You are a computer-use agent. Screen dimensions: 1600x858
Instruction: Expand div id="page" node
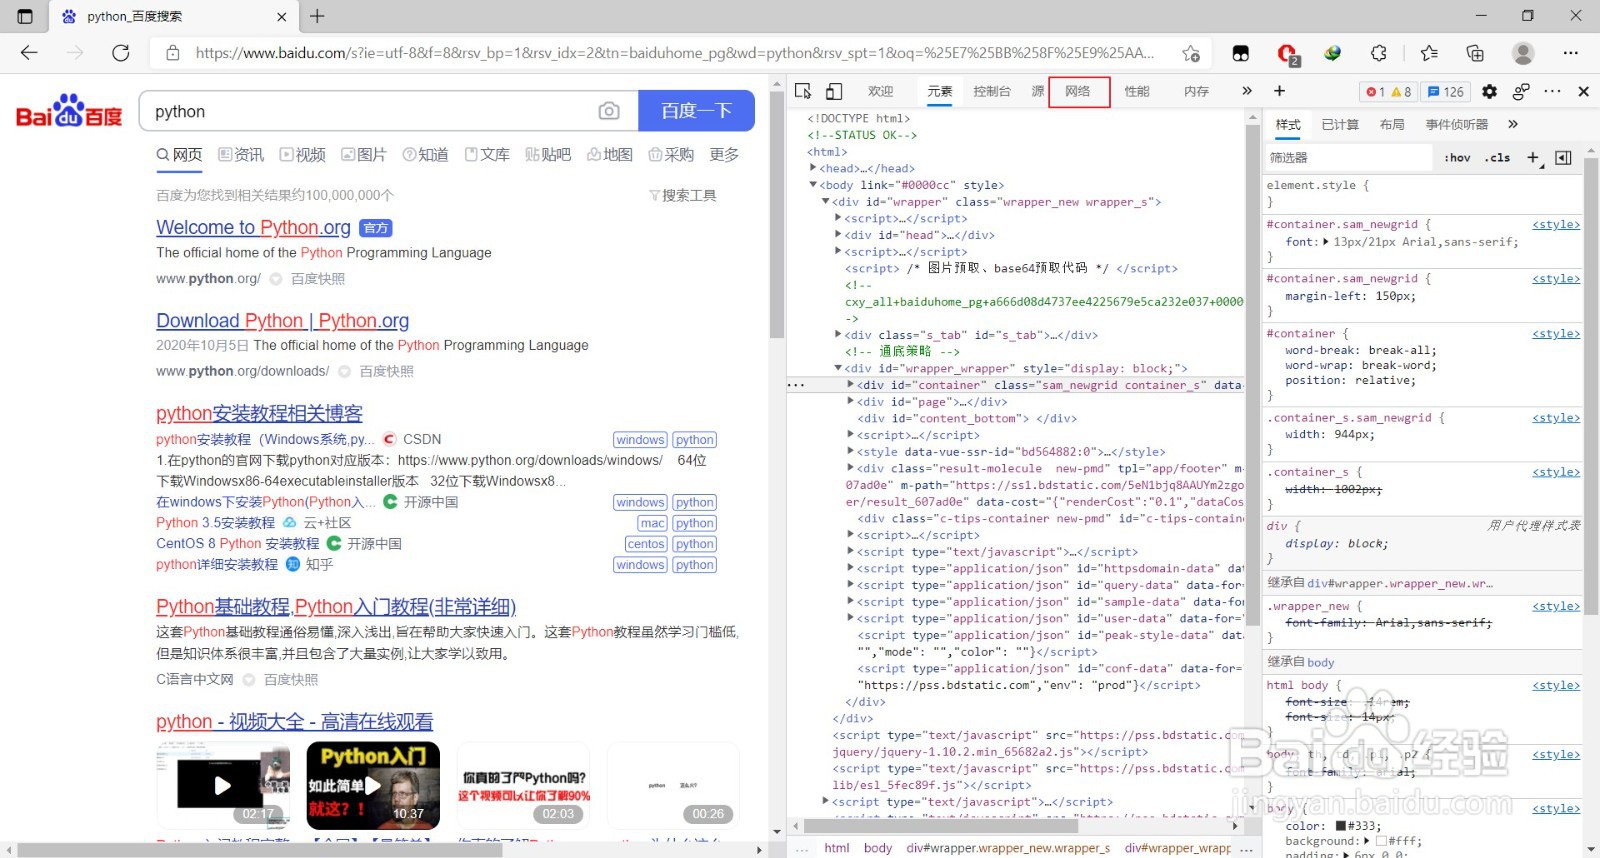tap(851, 402)
